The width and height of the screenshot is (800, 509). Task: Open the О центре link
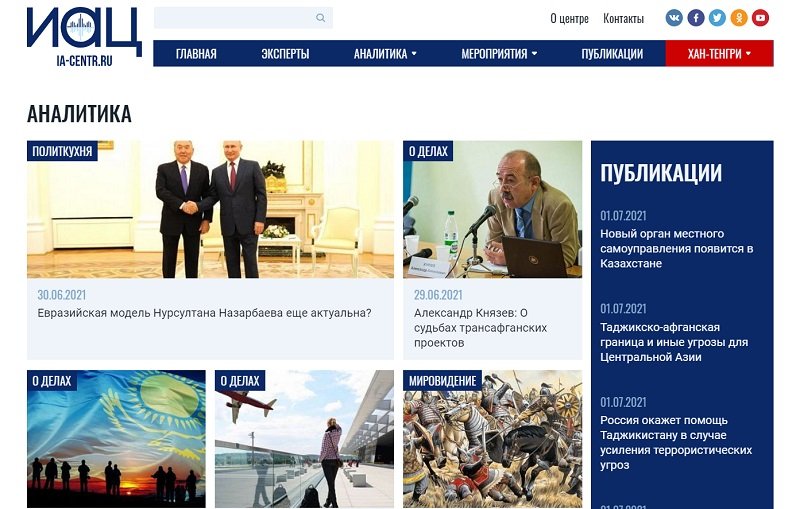tap(569, 18)
